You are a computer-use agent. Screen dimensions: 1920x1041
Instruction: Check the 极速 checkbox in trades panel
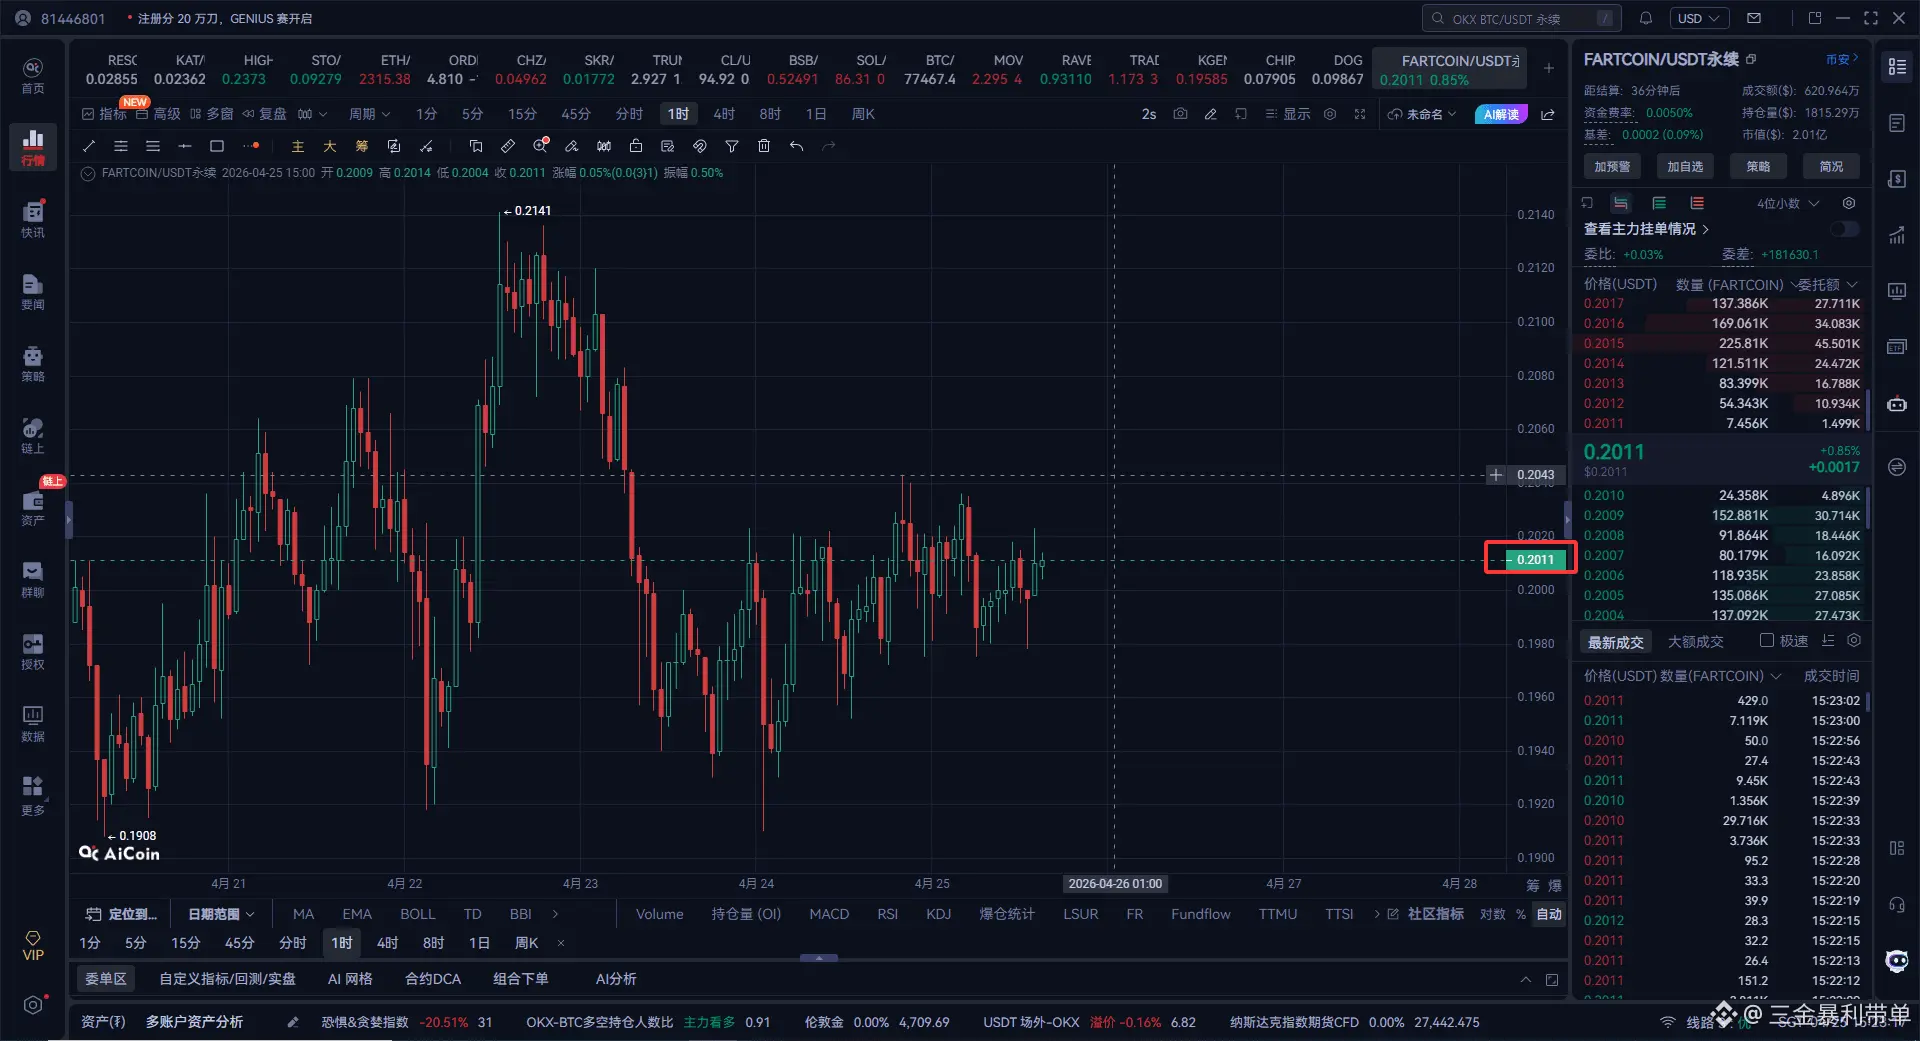(1767, 641)
